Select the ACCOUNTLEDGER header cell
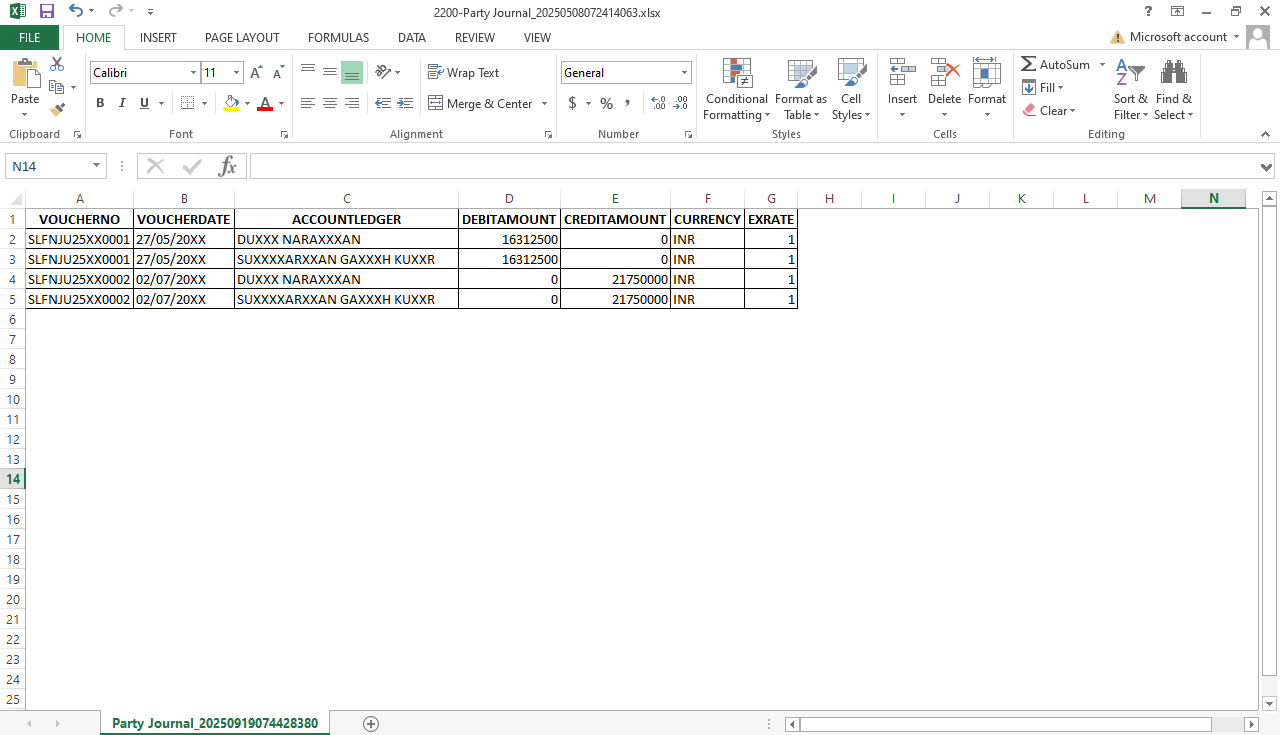The width and height of the screenshot is (1280, 735). coord(346,219)
